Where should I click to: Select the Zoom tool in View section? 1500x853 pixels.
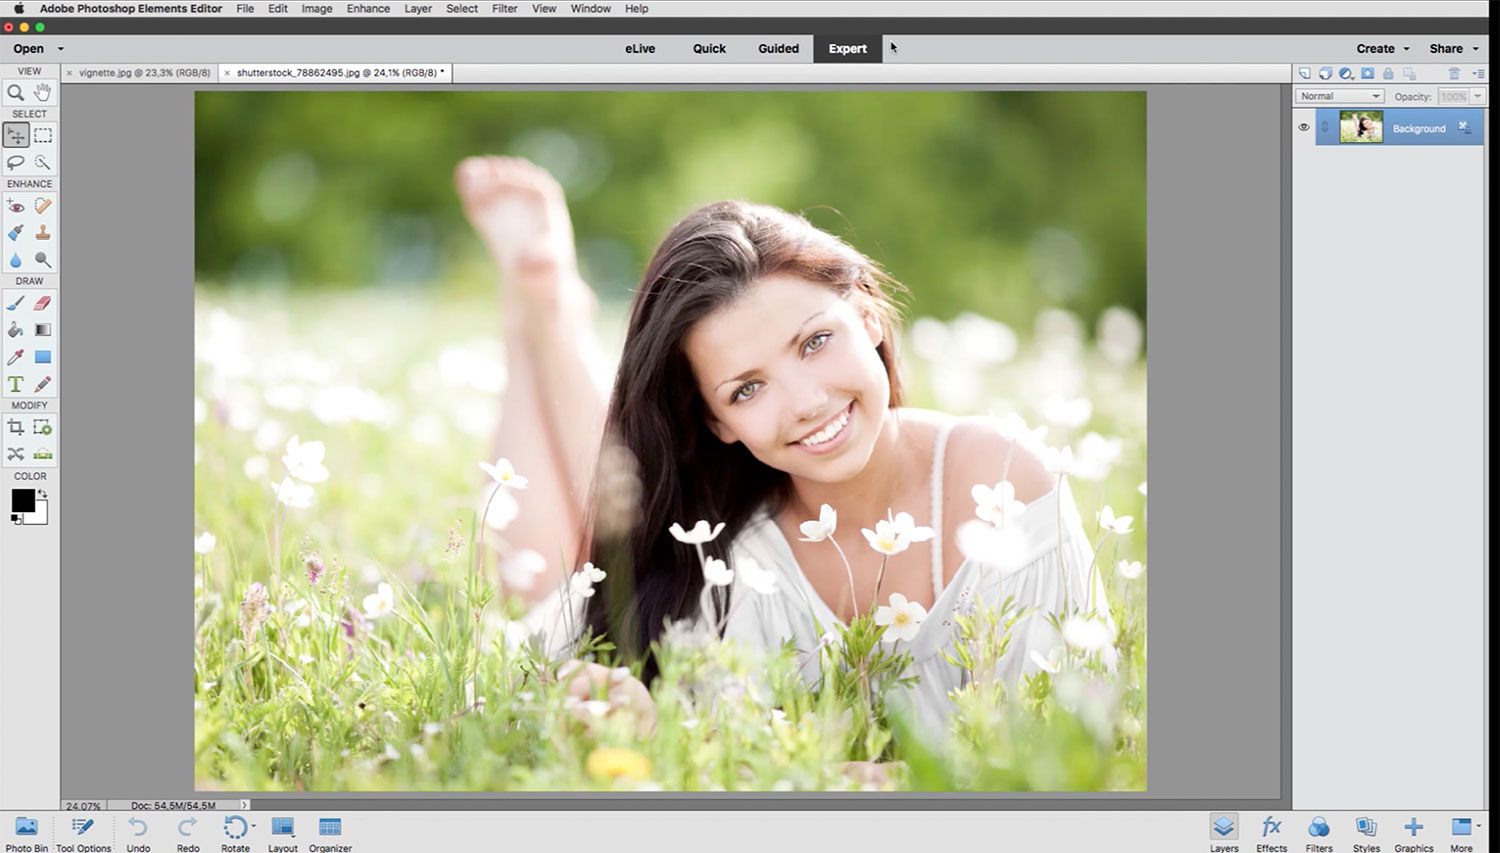tap(16, 93)
